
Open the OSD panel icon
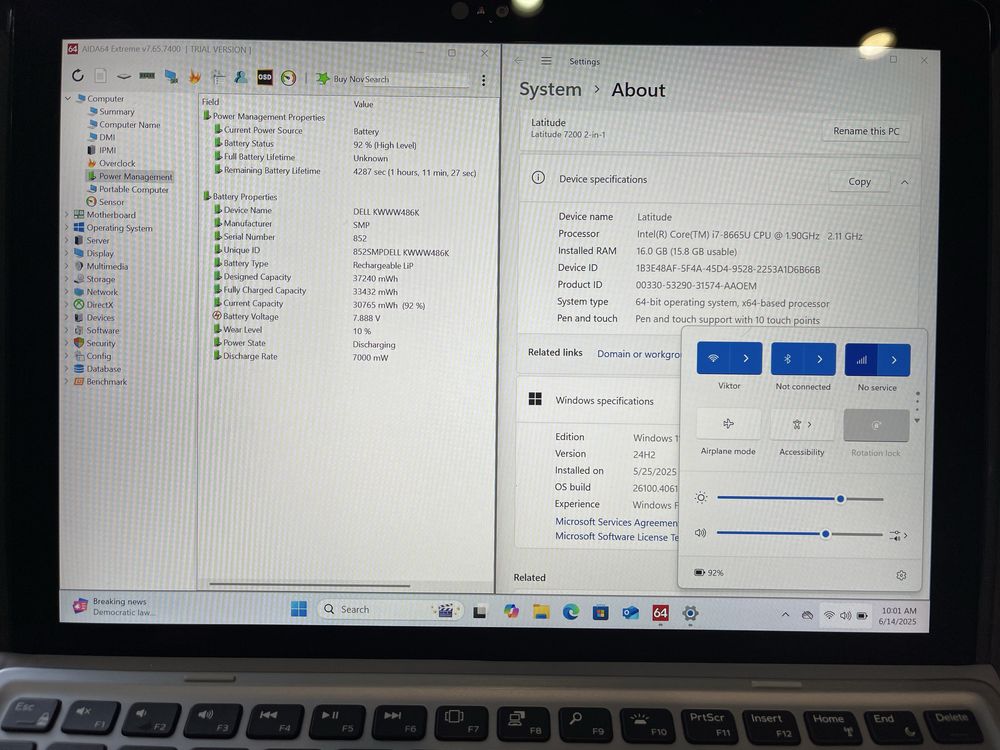tap(265, 77)
